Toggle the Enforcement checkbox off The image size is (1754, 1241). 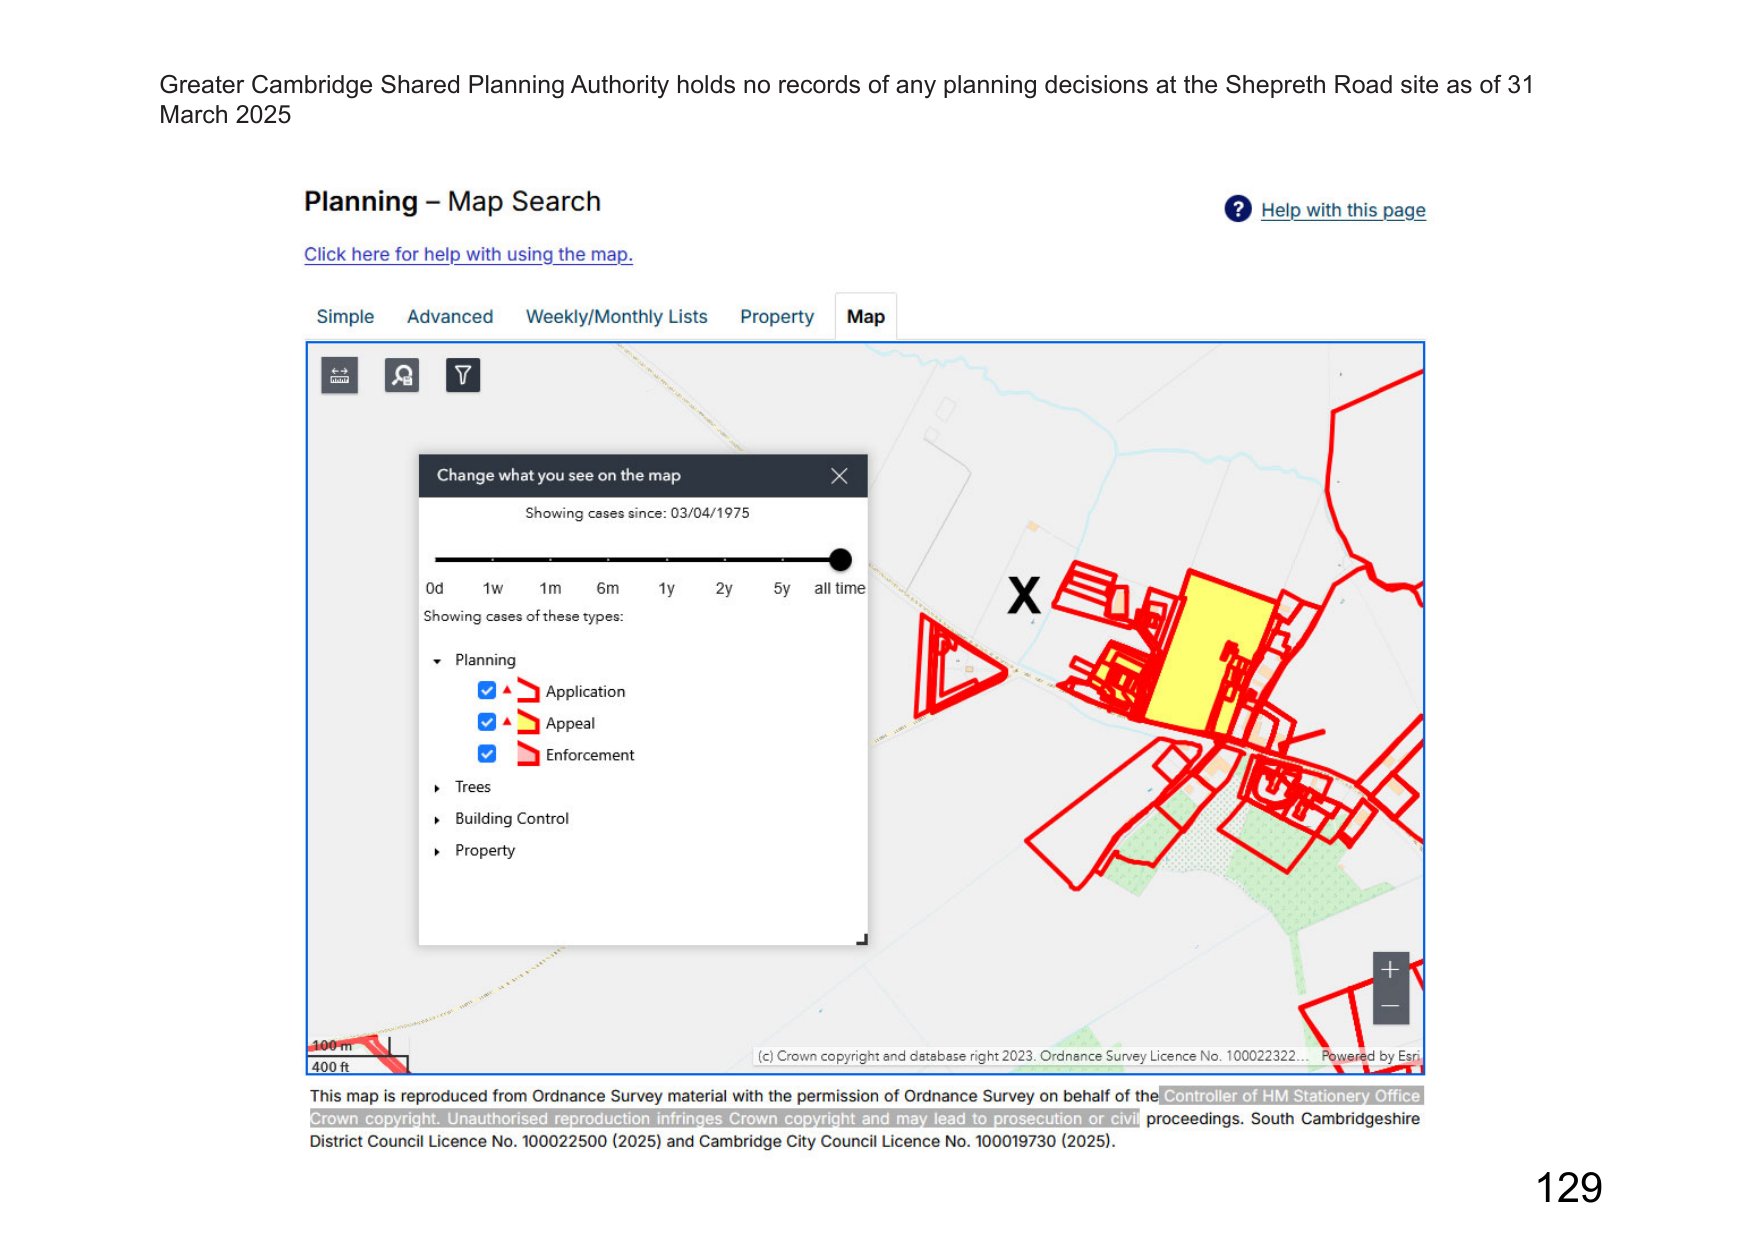(487, 754)
